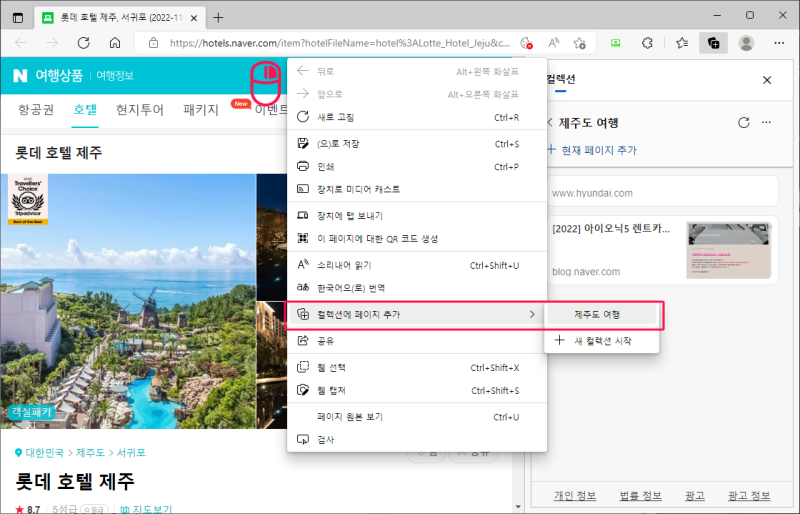This screenshot has width=800, height=514.
Task: Select 한국어(으)로 번역
Action: pos(417,288)
